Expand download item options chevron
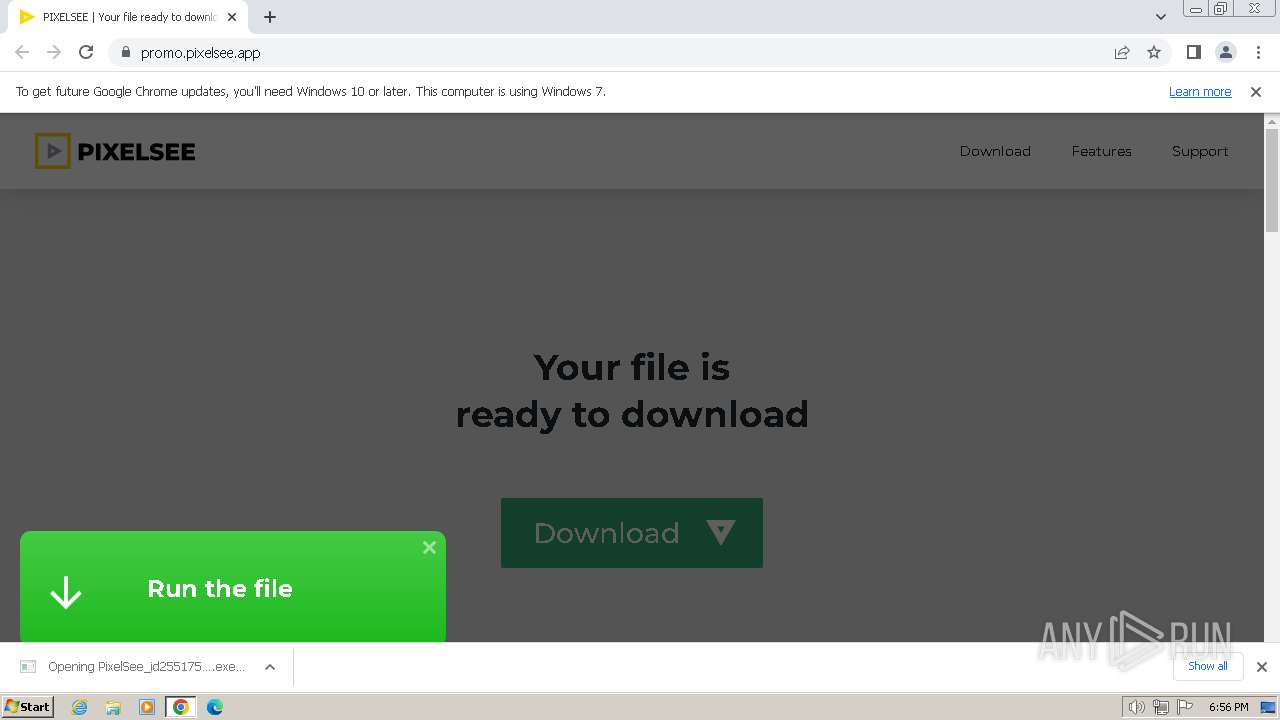 coord(270,667)
